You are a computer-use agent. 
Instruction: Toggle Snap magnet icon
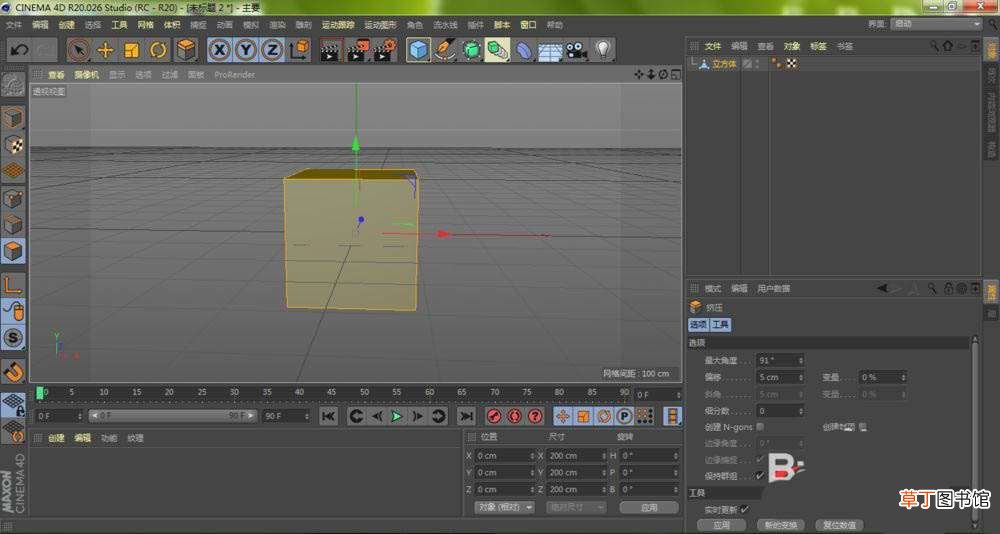(13, 371)
